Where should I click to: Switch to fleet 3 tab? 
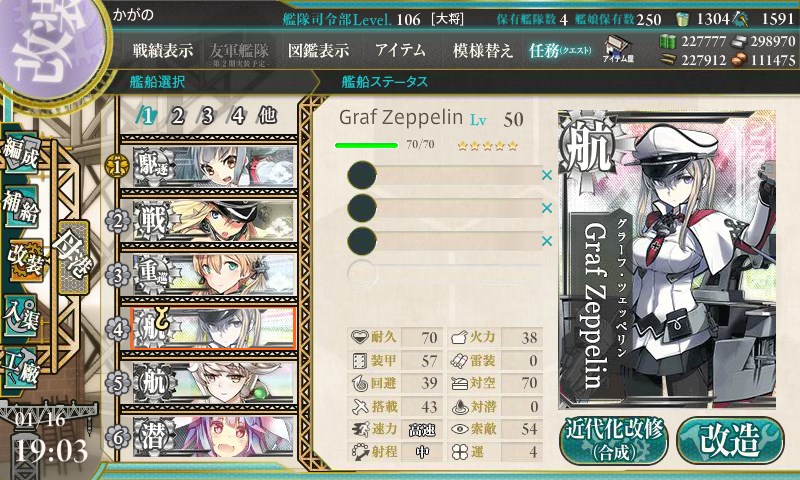pyautogui.click(x=207, y=116)
